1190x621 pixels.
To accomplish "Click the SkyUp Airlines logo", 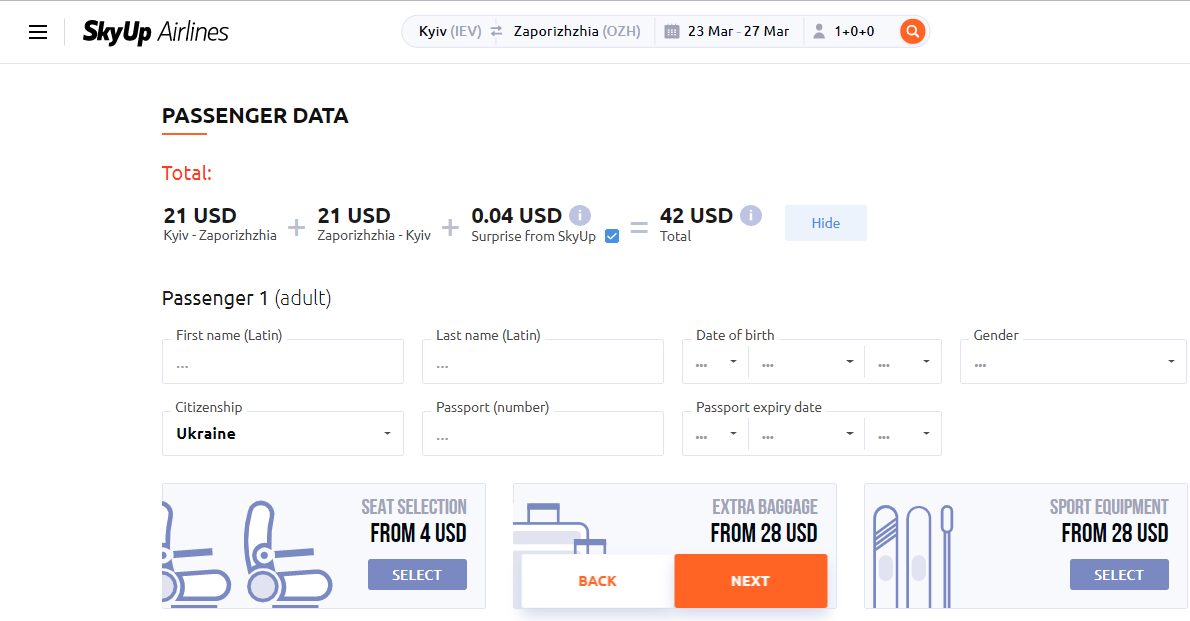I will pyautogui.click(x=156, y=32).
